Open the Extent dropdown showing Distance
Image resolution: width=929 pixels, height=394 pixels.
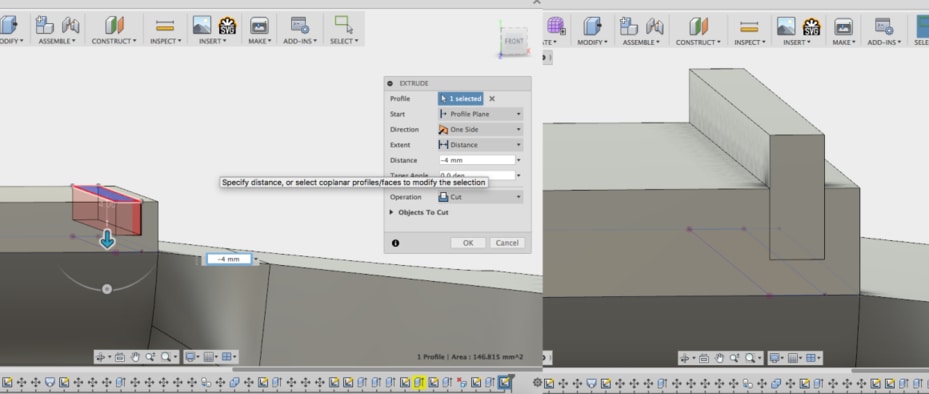pyautogui.click(x=480, y=145)
